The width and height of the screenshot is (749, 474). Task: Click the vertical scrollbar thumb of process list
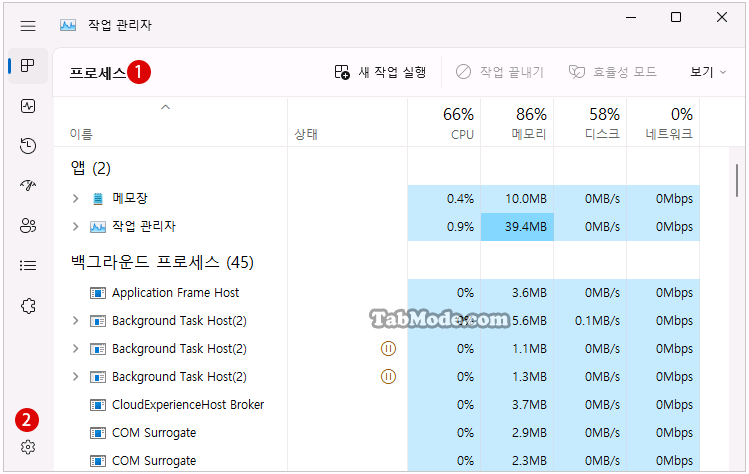pos(737,180)
